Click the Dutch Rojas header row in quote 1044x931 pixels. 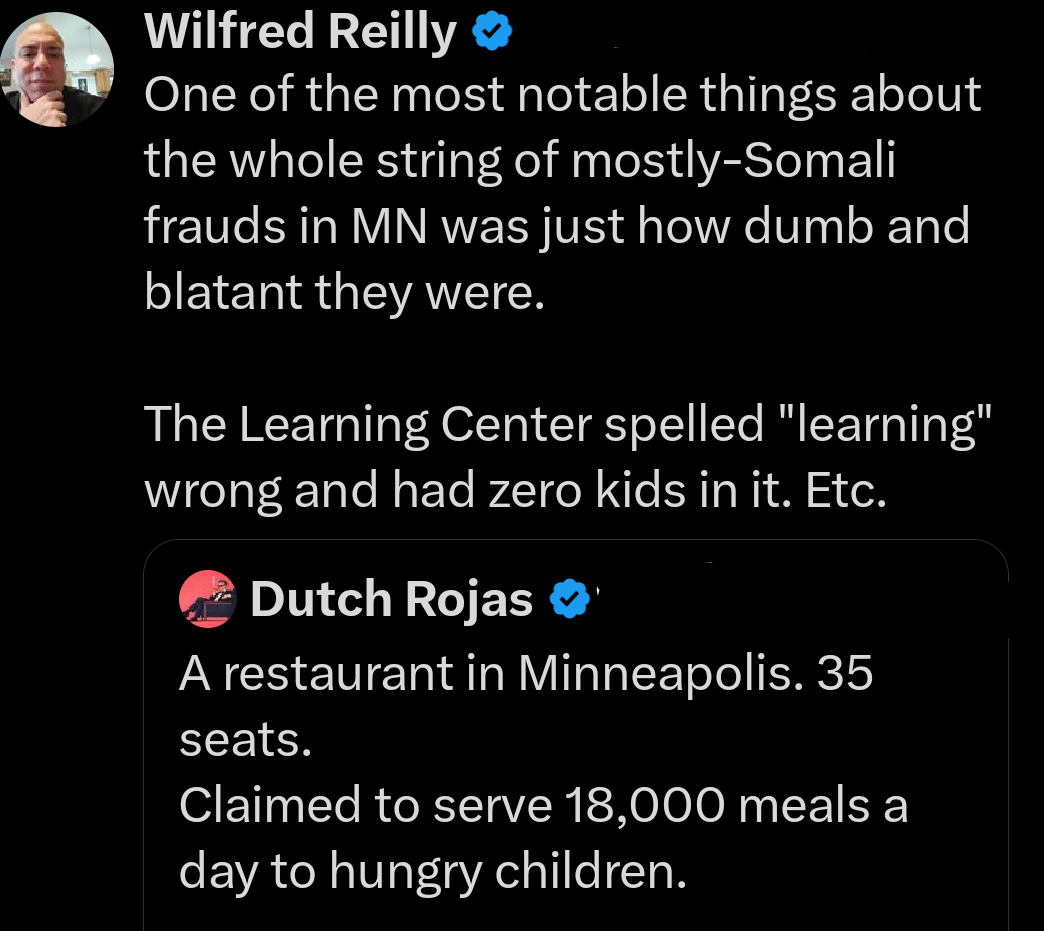point(390,599)
